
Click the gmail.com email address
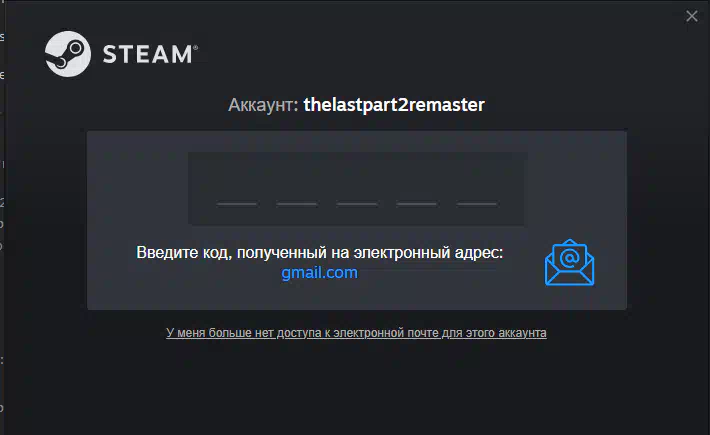(x=319, y=272)
